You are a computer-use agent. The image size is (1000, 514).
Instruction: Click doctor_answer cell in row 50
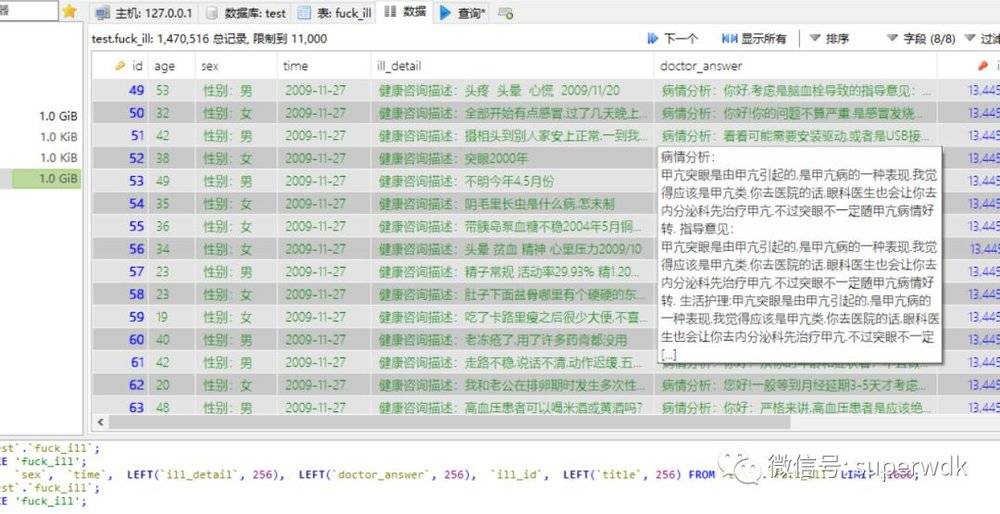[795, 113]
